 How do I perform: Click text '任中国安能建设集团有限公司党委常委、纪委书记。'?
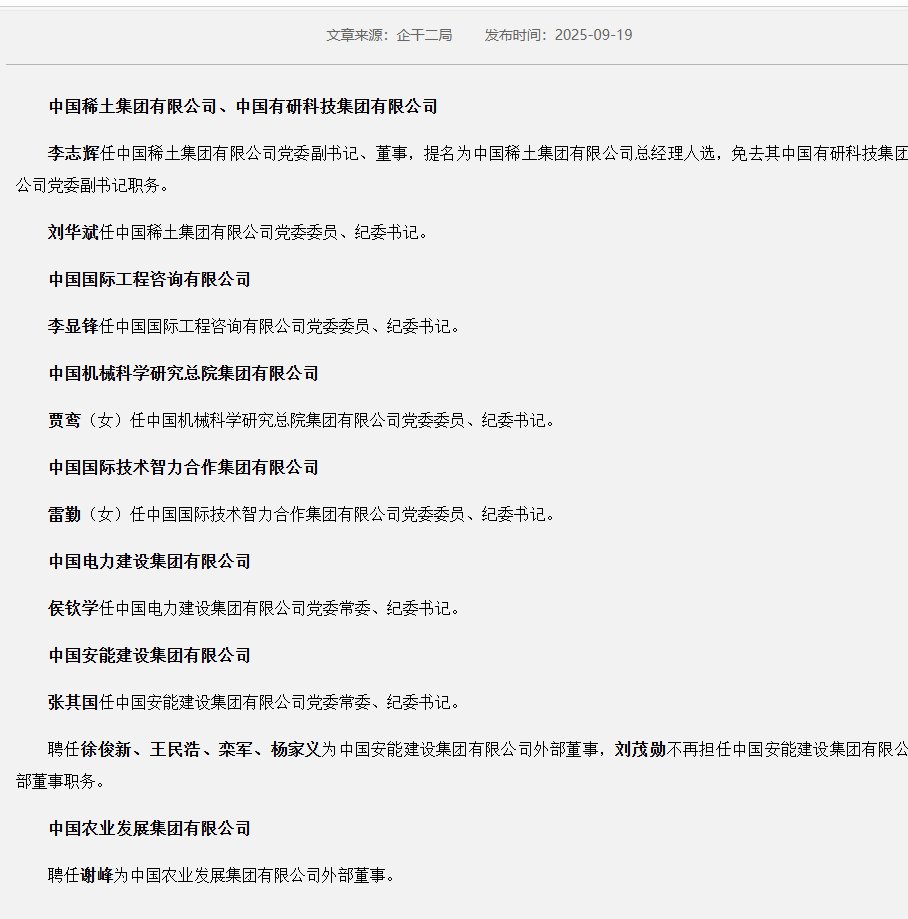click(x=280, y=702)
